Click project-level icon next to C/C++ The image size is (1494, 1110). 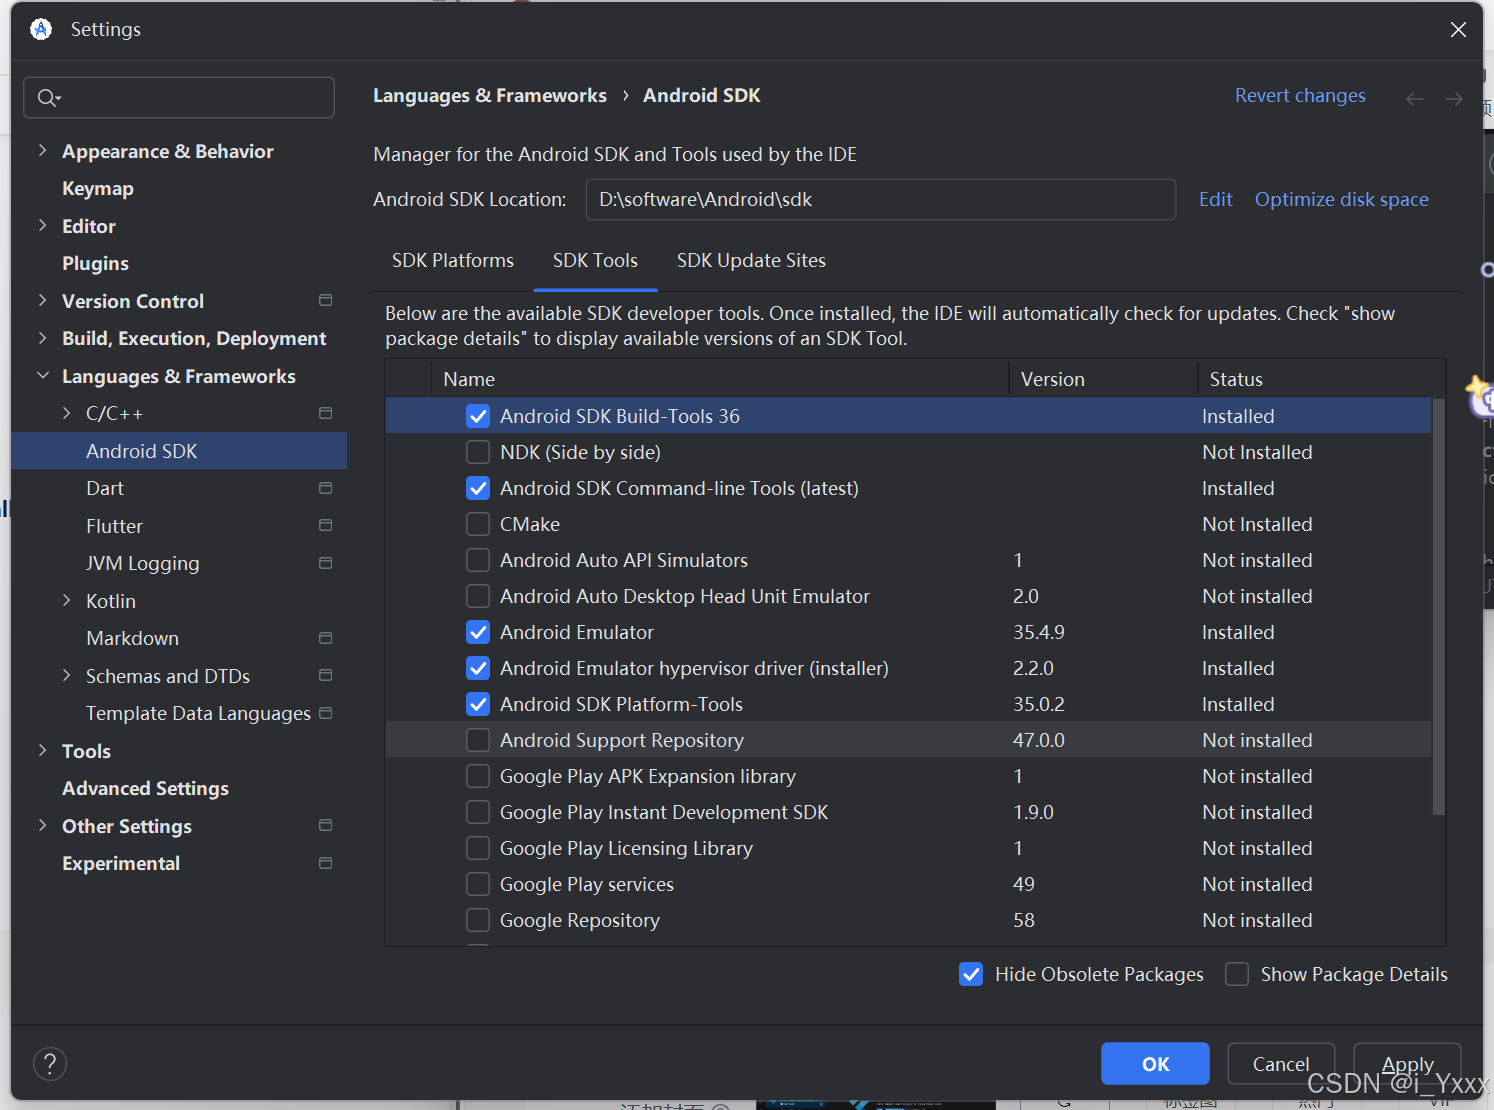(325, 413)
